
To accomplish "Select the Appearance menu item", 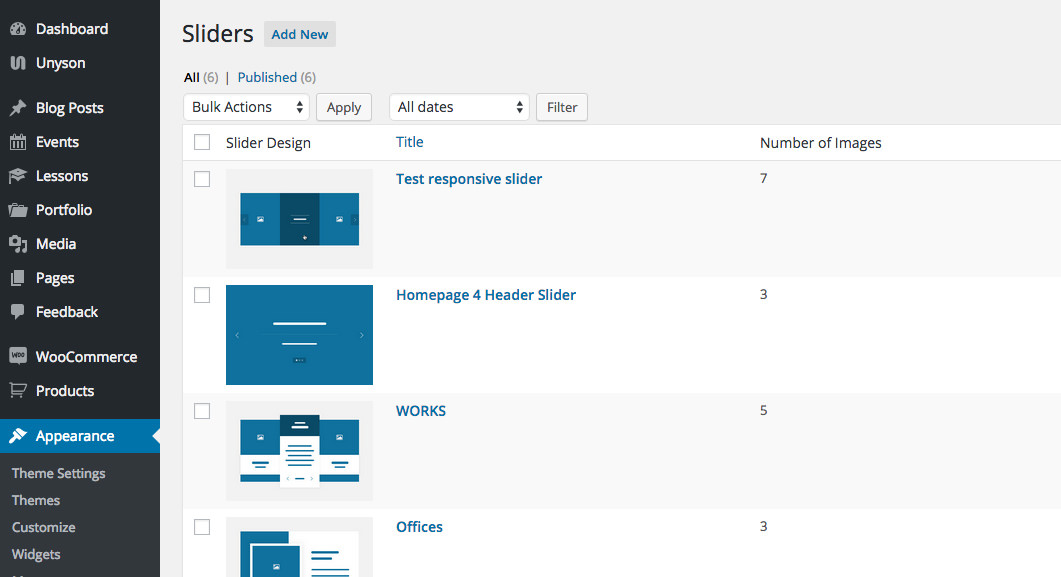I will click(x=80, y=436).
